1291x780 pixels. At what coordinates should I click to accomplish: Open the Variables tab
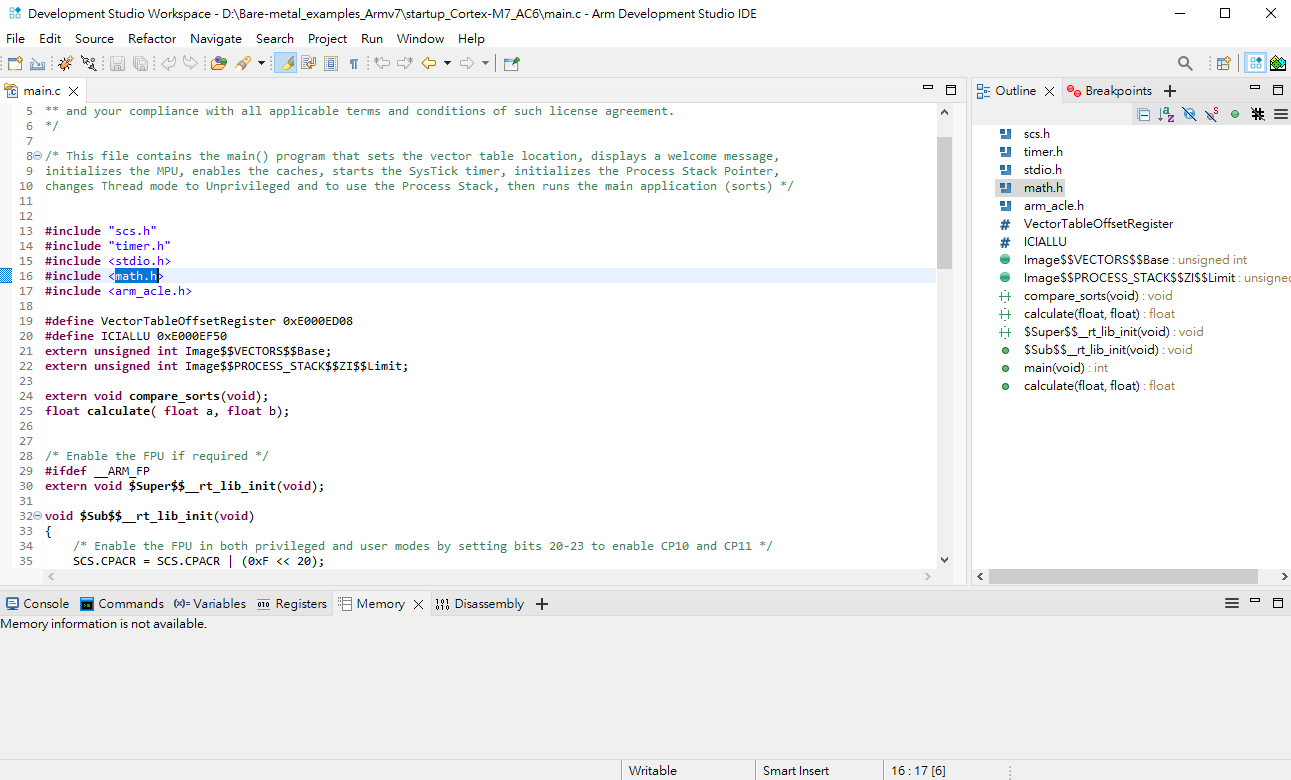pos(210,604)
